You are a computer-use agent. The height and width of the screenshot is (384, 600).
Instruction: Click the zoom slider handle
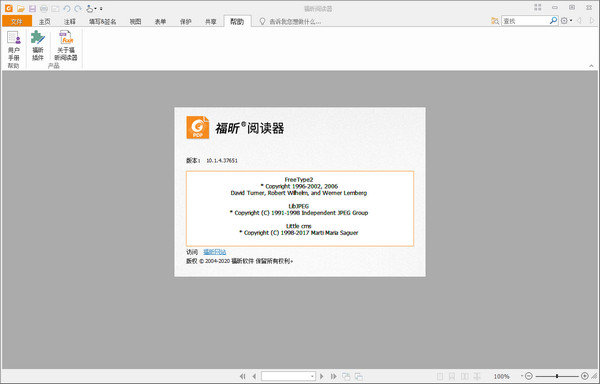[x=557, y=376]
